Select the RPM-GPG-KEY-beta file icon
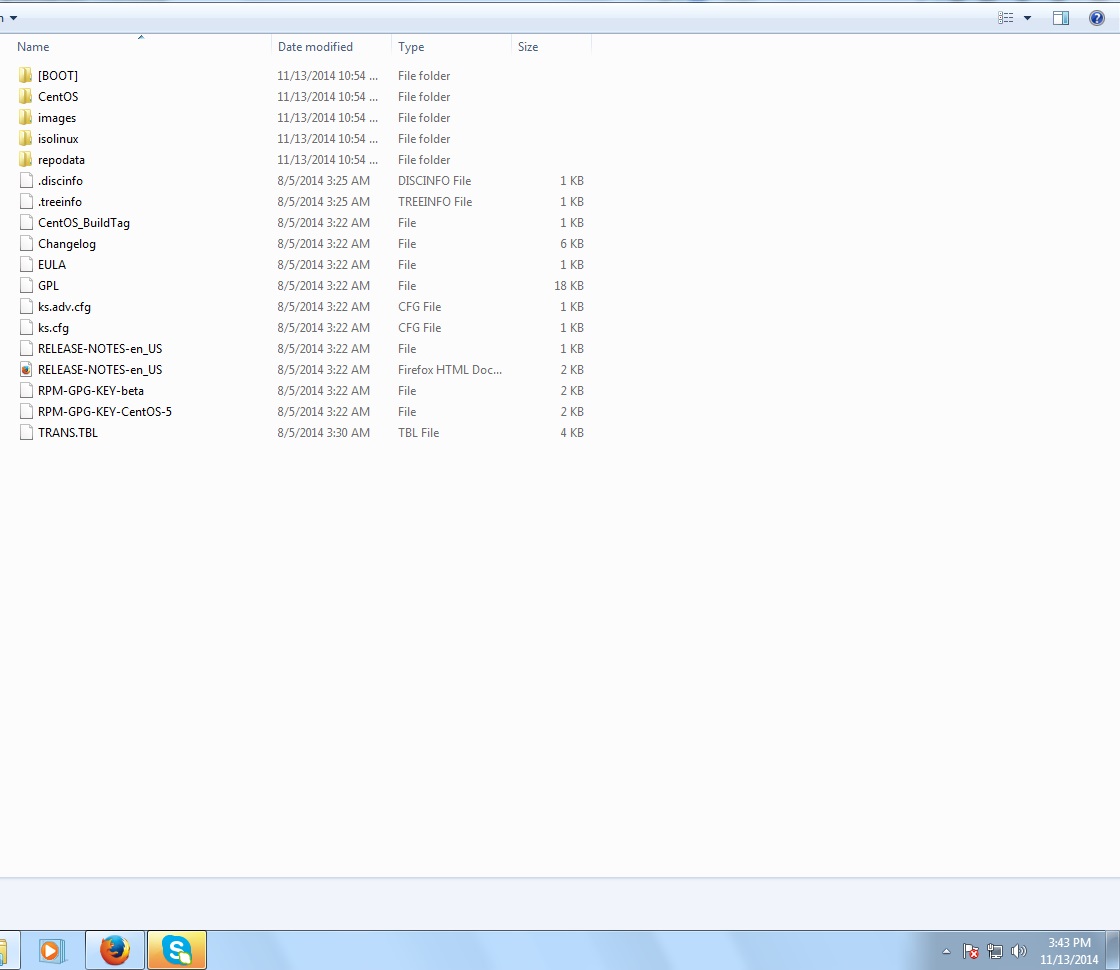 point(26,390)
